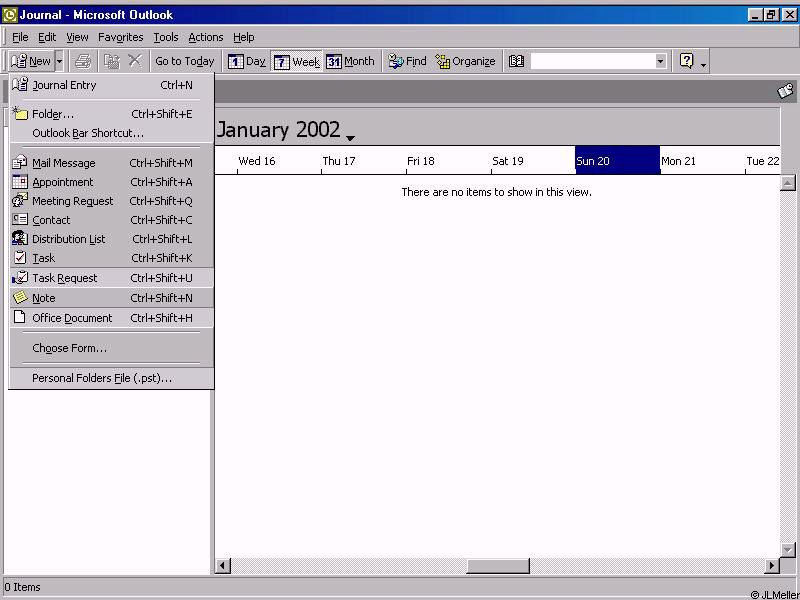Select Note menu item
This screenshot has height=600, width=800.
111,298
